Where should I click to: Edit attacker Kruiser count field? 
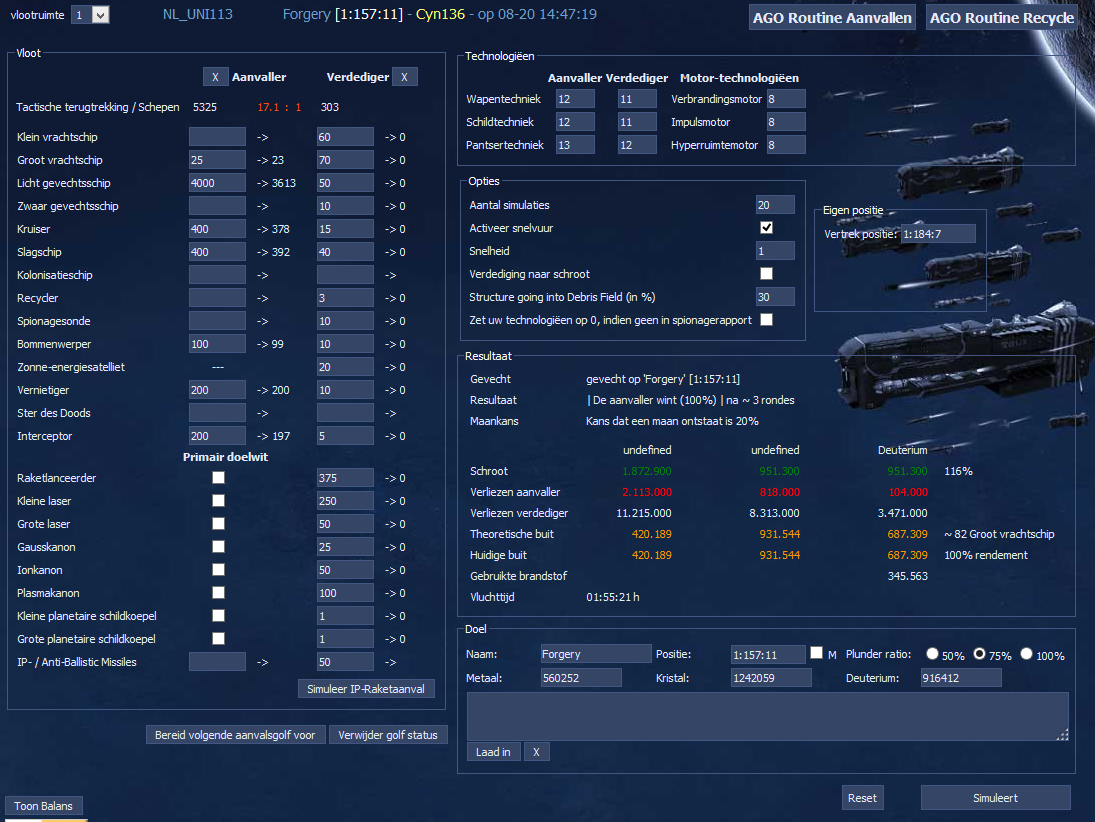pos(217,229)
